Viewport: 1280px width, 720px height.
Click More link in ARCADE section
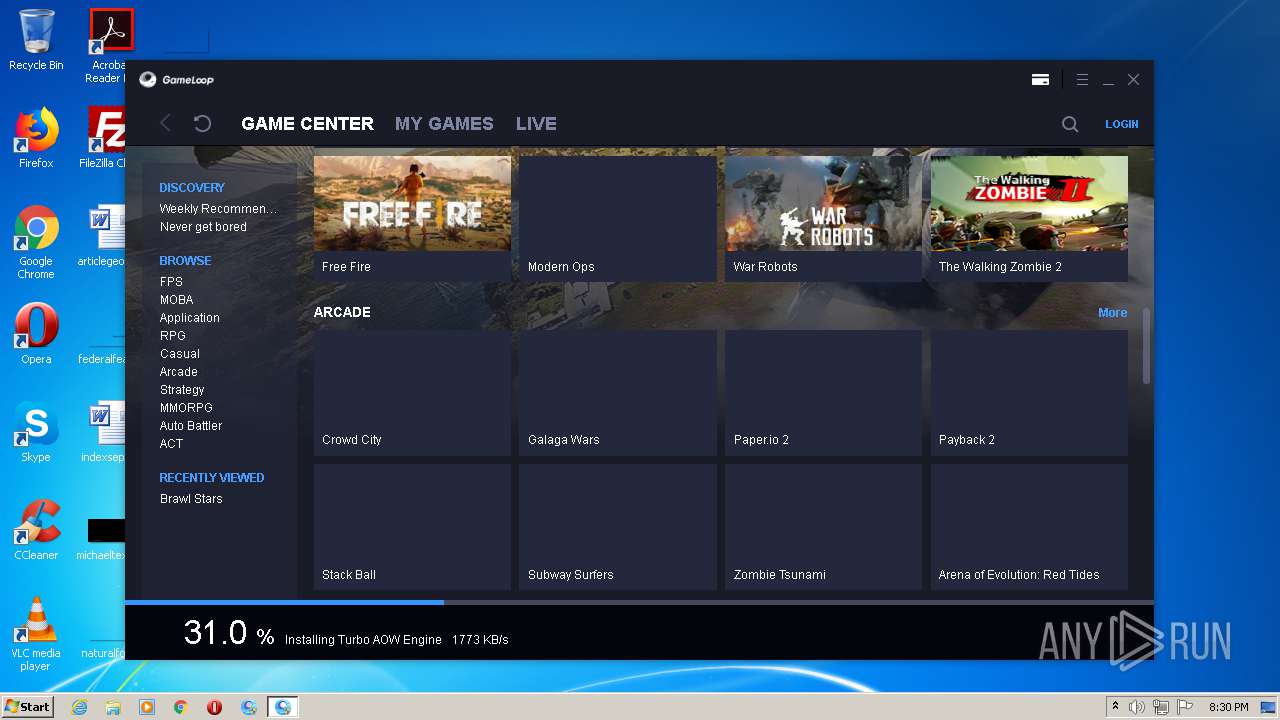click(1112, 313)
